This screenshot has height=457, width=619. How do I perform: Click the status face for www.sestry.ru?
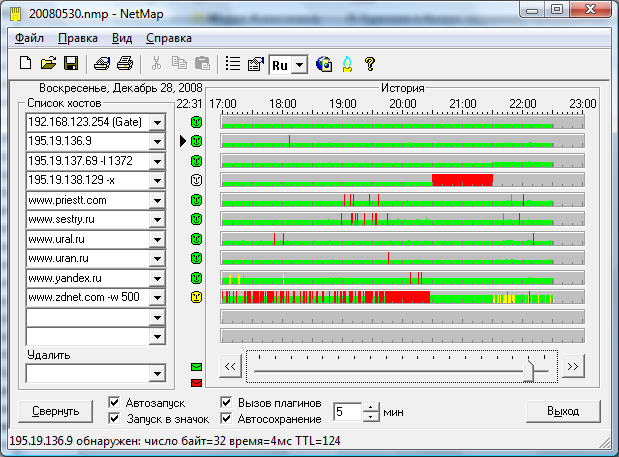[x=196, y=219]
